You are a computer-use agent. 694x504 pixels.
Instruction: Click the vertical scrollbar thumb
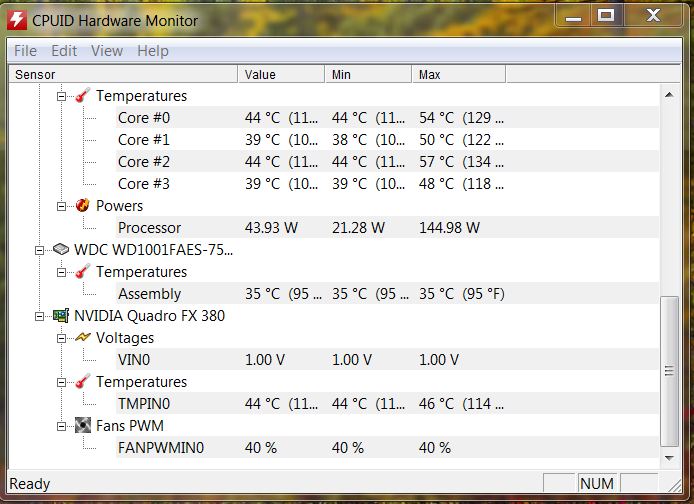coord(669,371)
